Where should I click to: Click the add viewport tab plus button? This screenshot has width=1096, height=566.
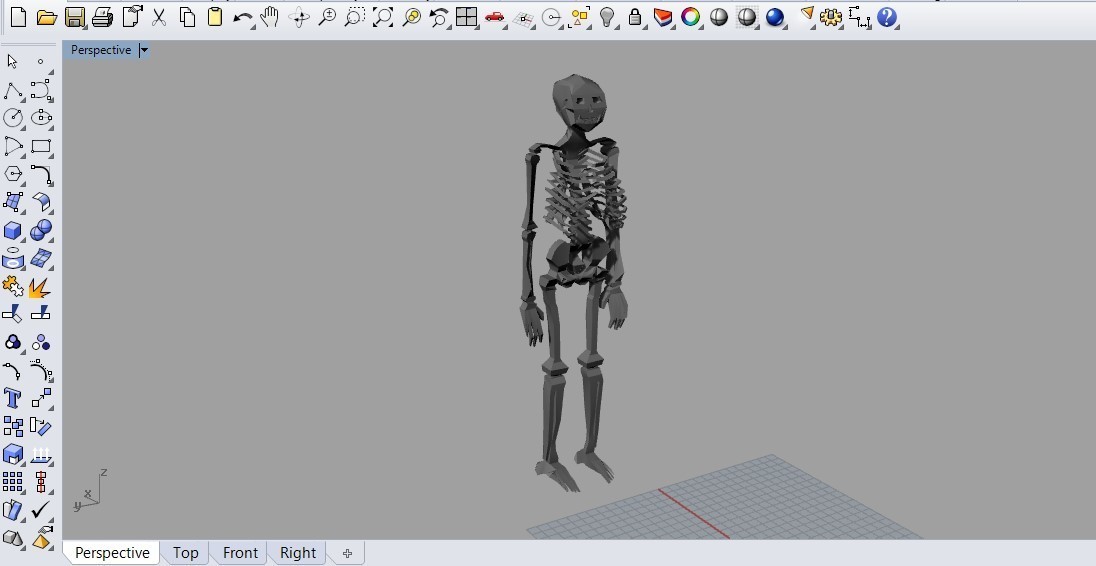(x=347, y=553)
